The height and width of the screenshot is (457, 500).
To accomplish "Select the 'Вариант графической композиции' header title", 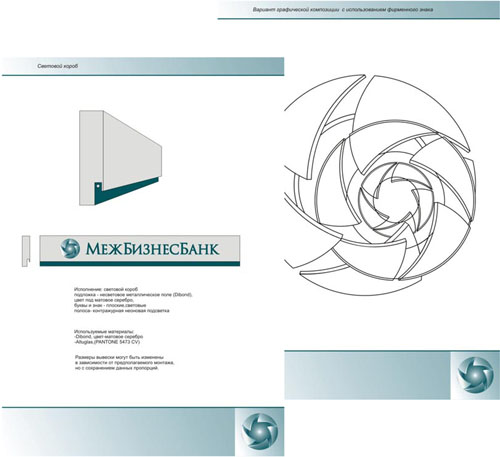I will (343, 10).
